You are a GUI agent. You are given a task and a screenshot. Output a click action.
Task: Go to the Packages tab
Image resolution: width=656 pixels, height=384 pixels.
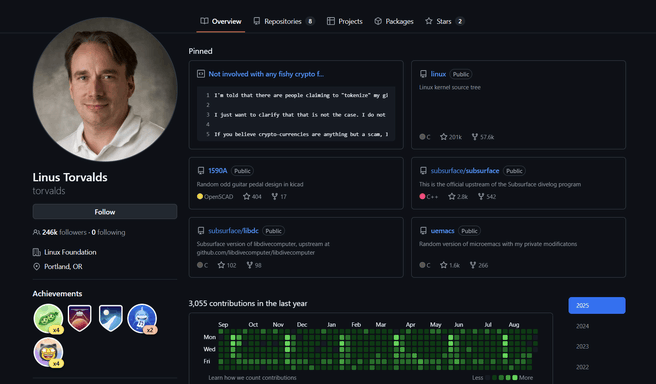coord(394,21)
